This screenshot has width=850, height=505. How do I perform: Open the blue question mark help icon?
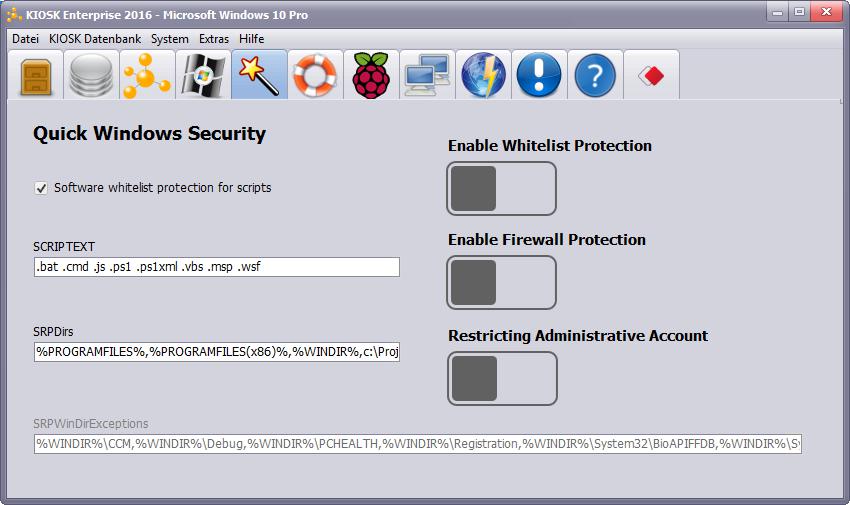(595, 75)
